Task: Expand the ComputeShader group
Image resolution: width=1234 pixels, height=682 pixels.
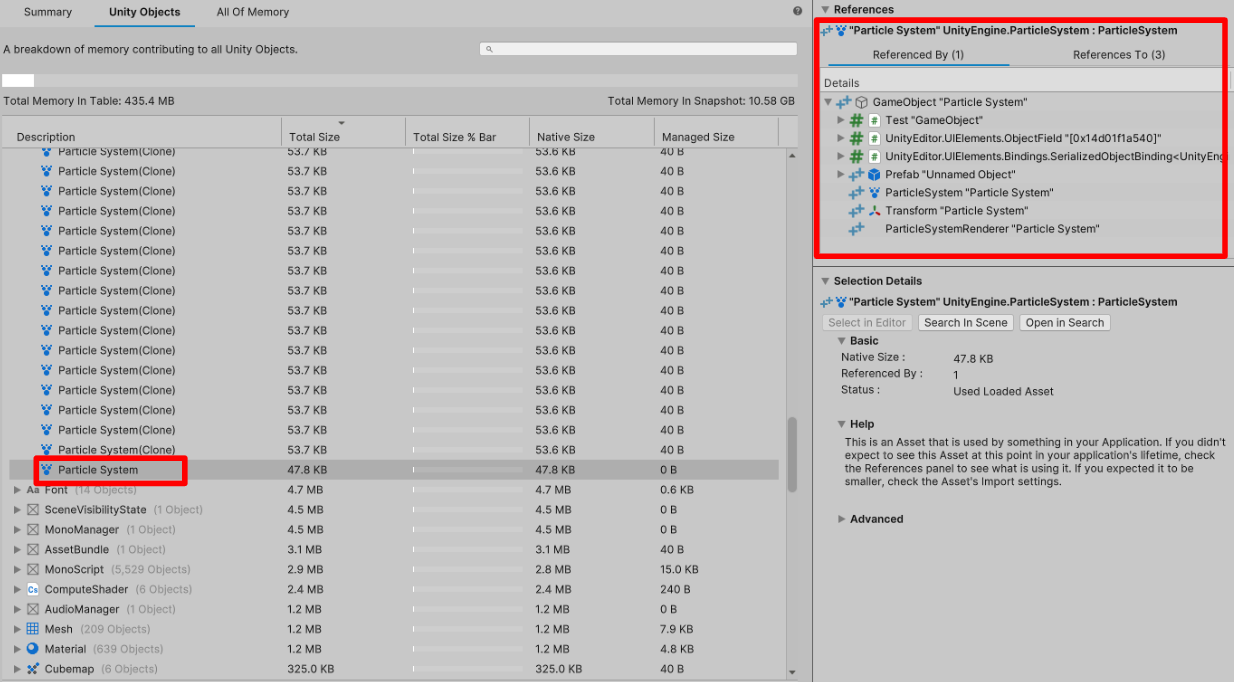Action: coord(17,590)
